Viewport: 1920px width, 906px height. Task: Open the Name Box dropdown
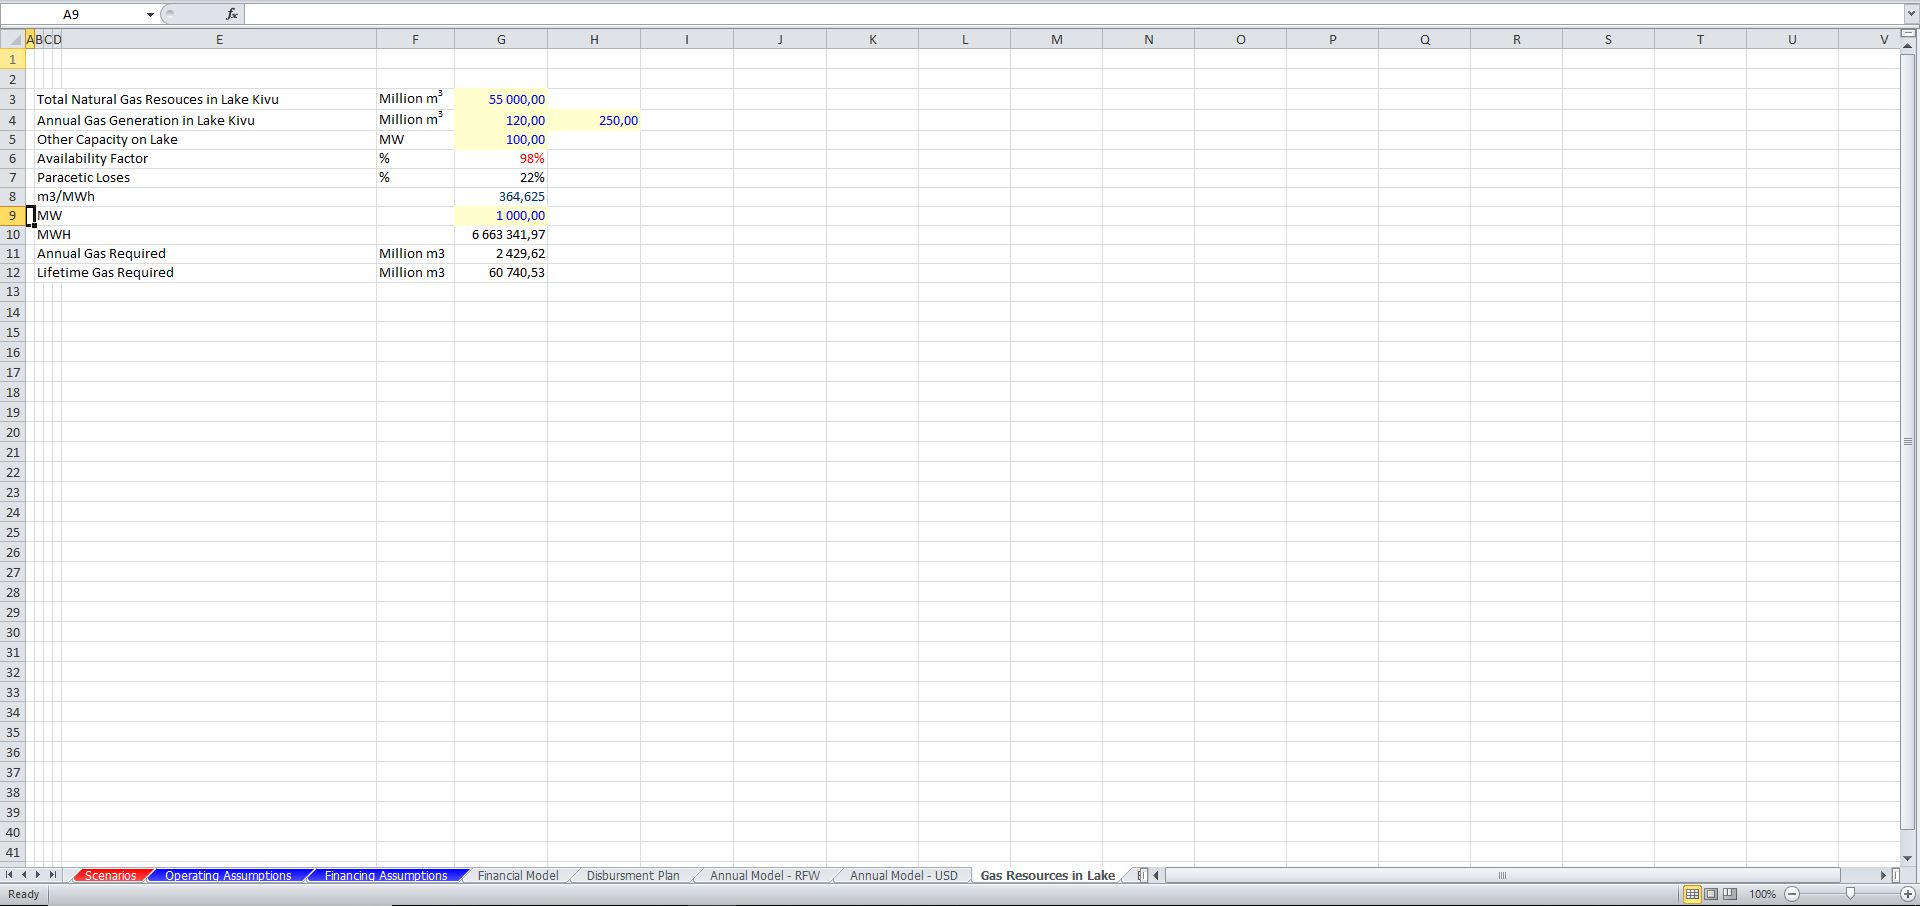(150, 15)
